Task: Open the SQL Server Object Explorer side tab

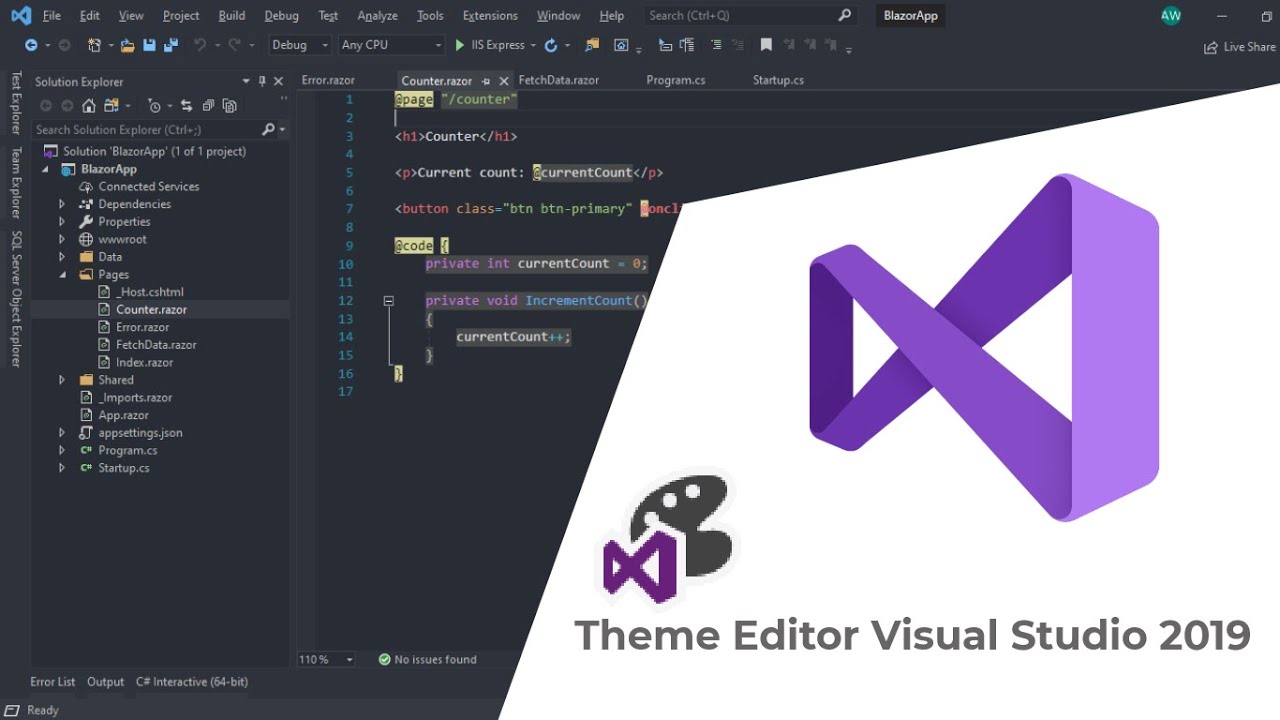Action: click(15, 298)
